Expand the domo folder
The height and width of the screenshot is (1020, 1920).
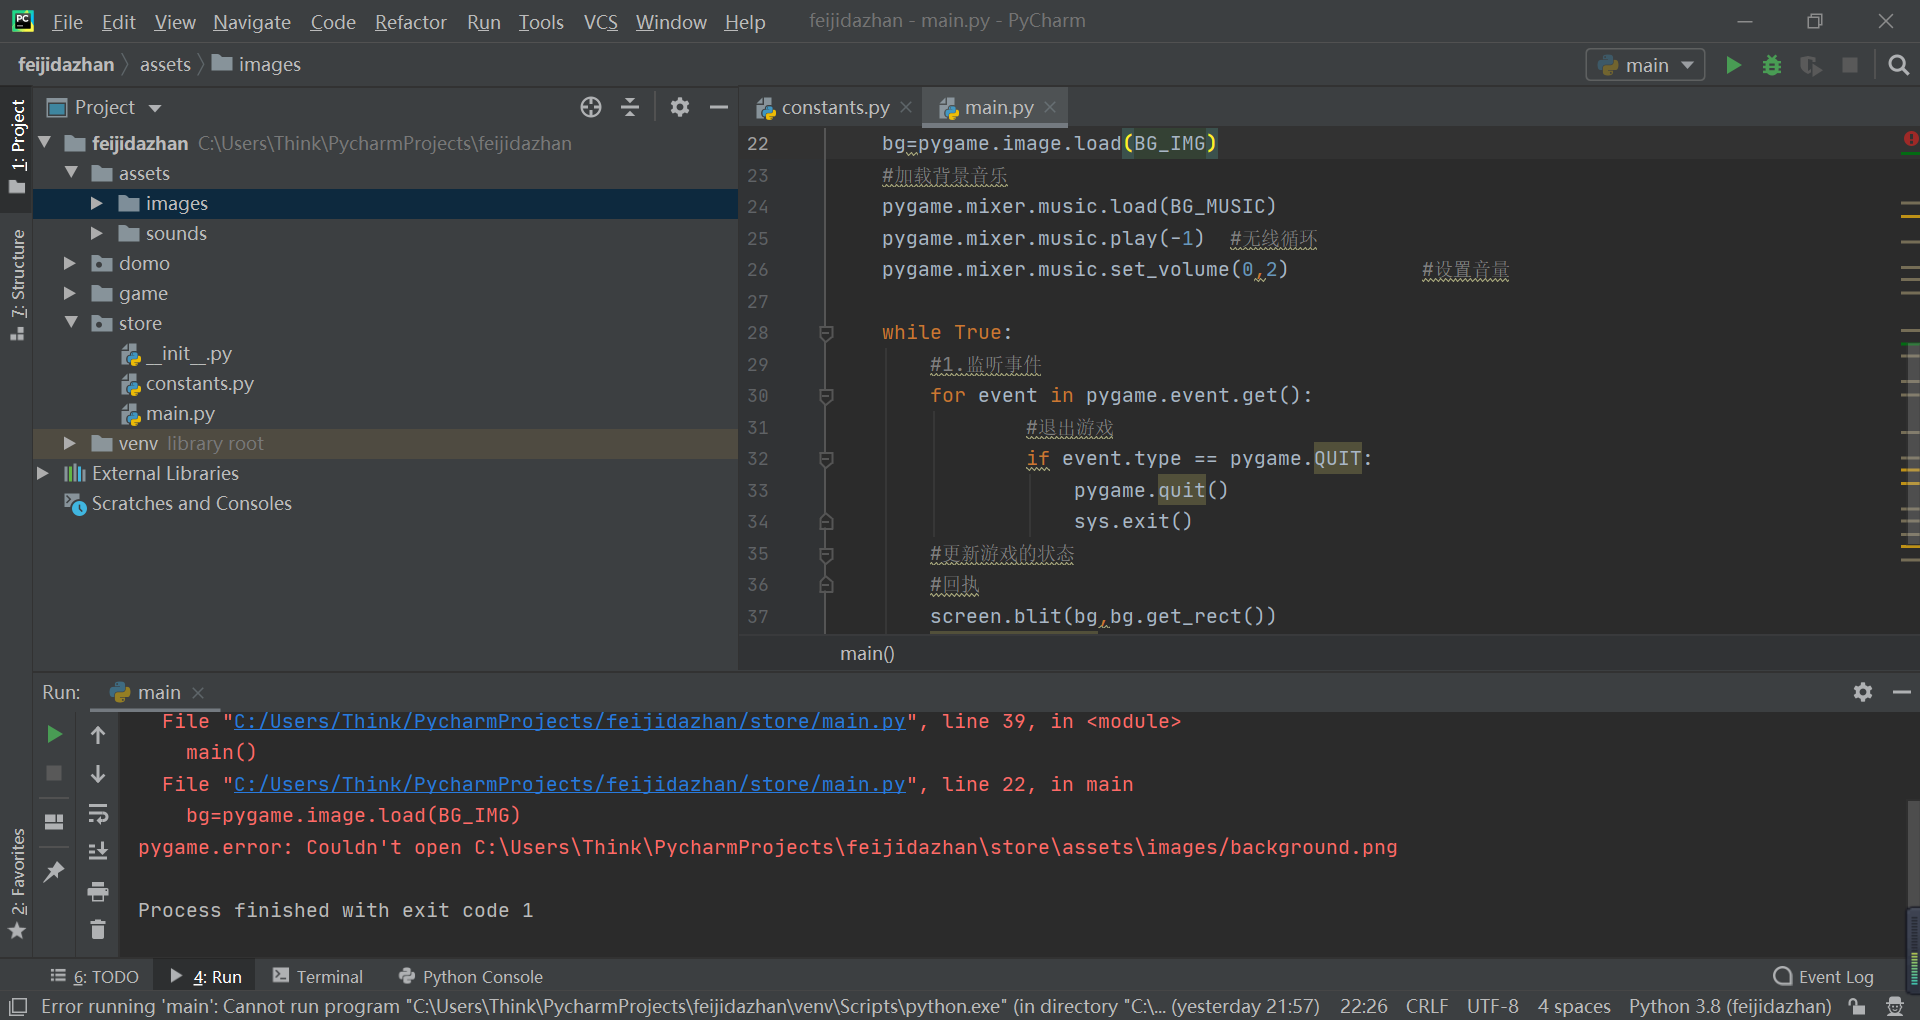70,263
